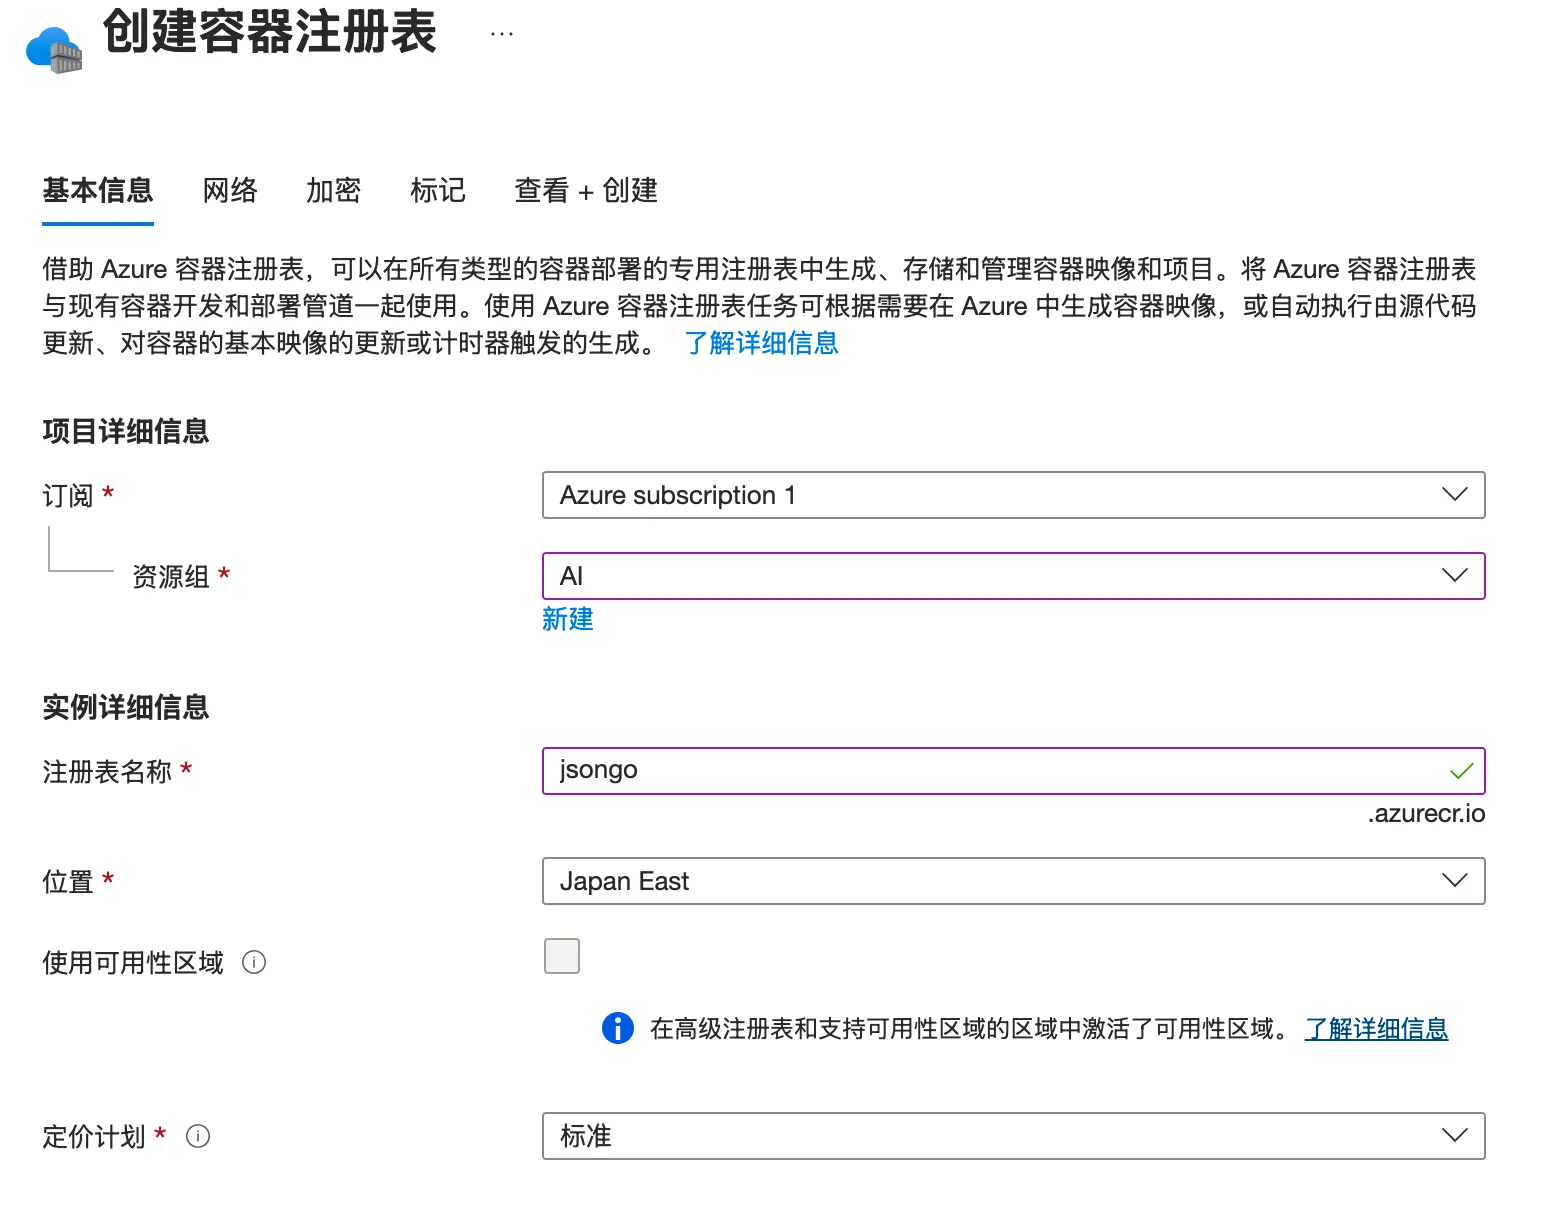Open the ellipsis more options menu
Image resolution: width=1546 pixels, height=1216 pixels.
pos(501,34)
